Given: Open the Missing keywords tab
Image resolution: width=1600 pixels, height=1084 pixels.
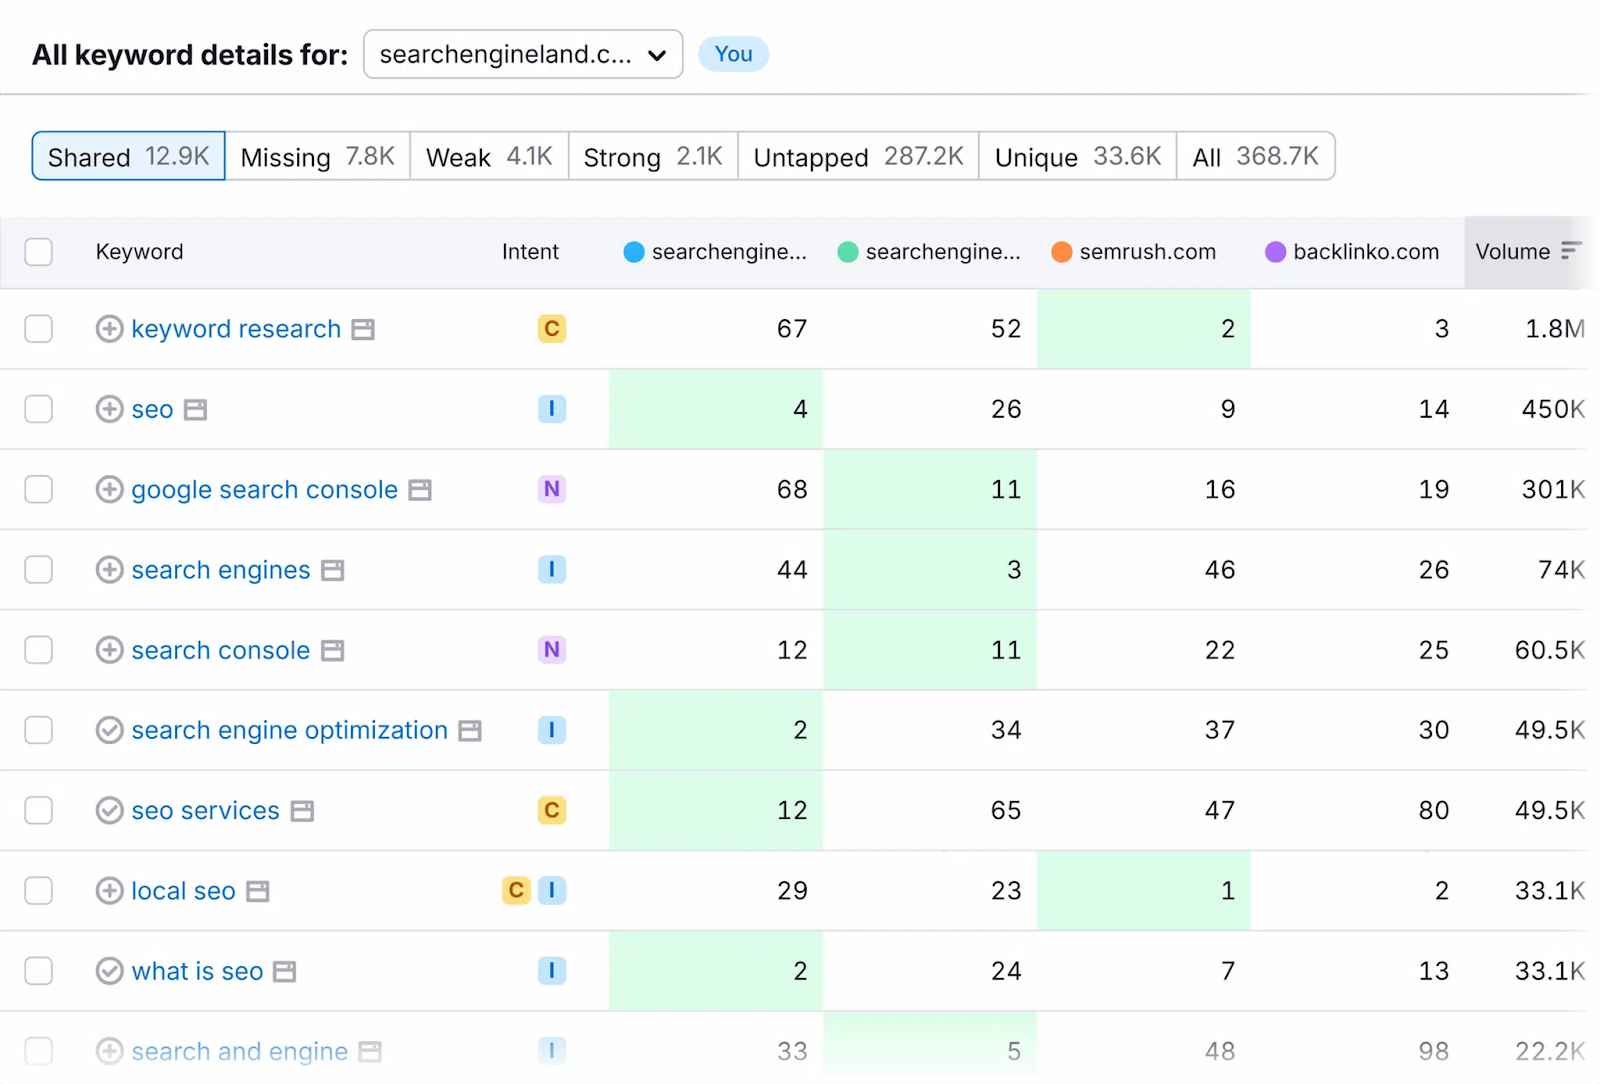Looking at the screenshot, I should click(317, 156).
